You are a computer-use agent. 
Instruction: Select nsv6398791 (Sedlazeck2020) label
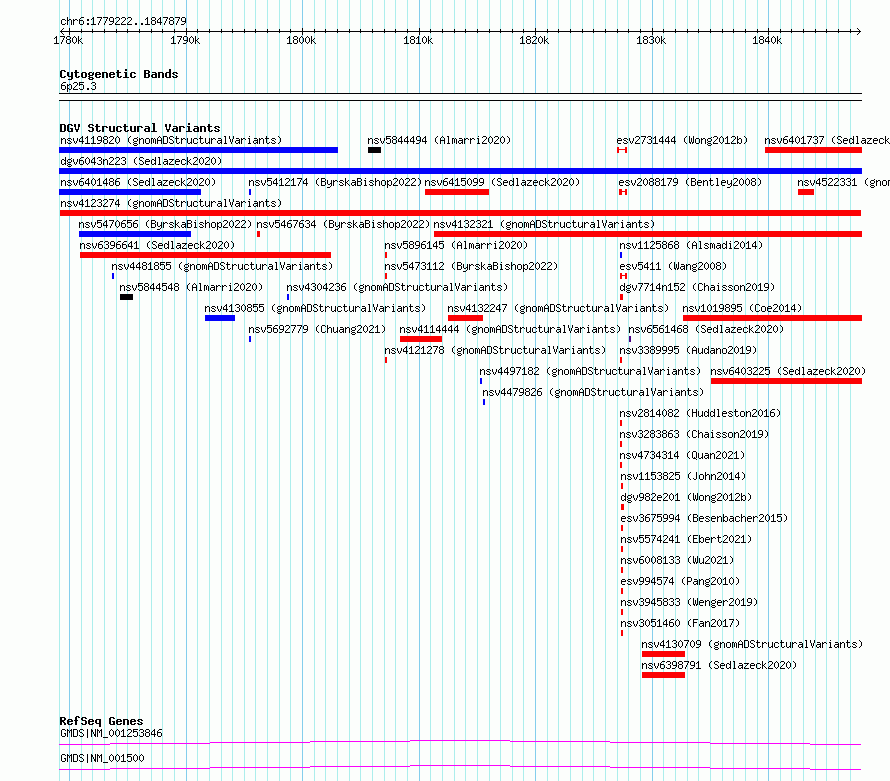point(719,665)
